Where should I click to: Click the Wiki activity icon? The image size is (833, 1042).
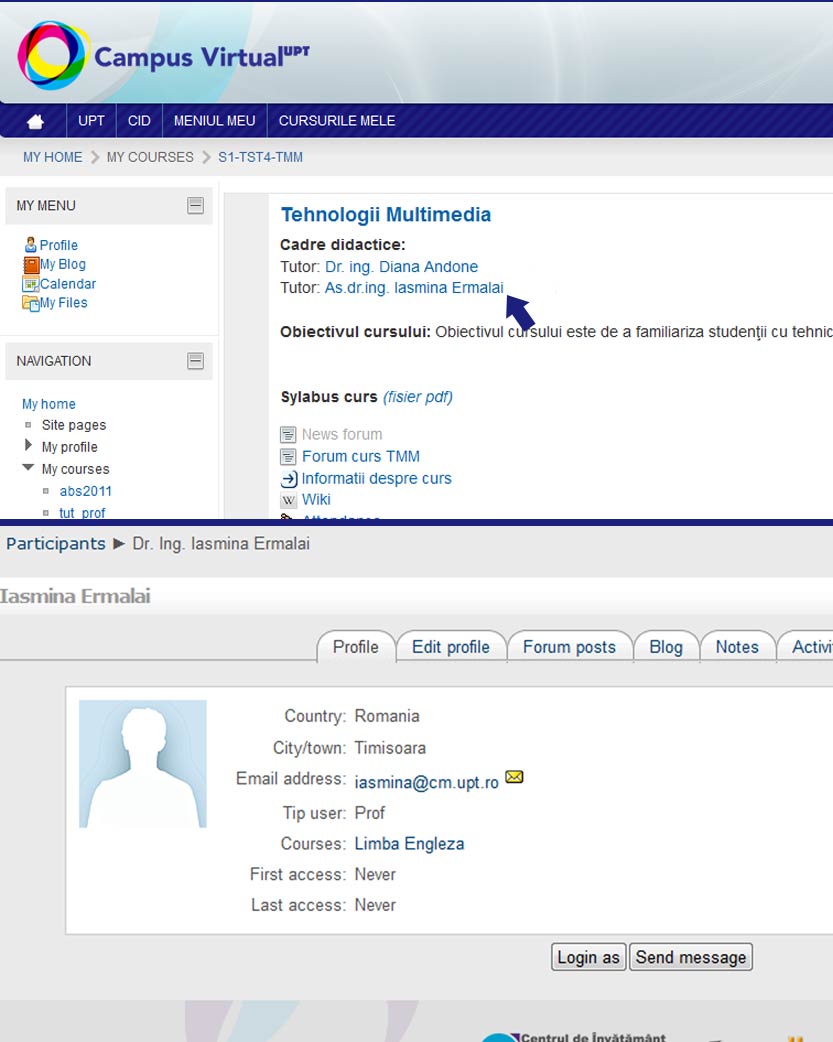tap(288, 500)
